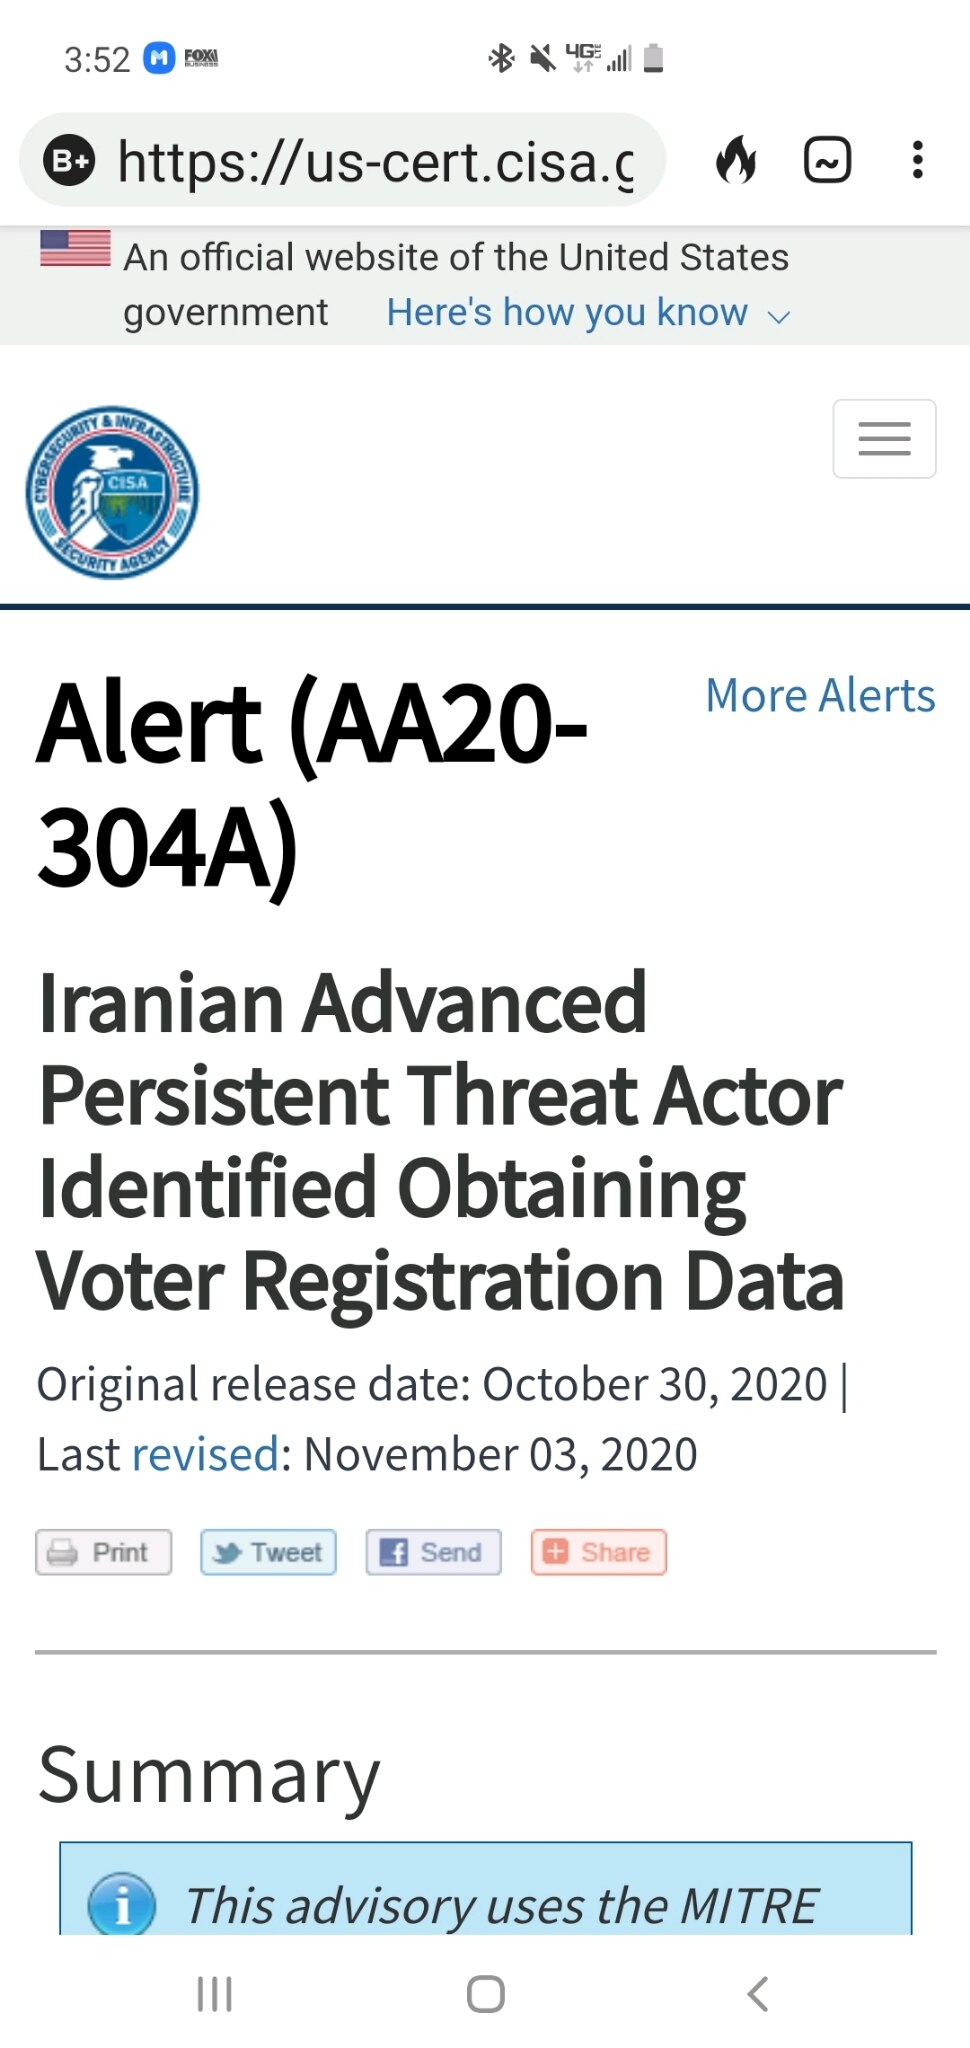Open the browser three-dot overflow menu
Image resolution: width=970 pixels, height=2048 pixels.
point(917,160)
